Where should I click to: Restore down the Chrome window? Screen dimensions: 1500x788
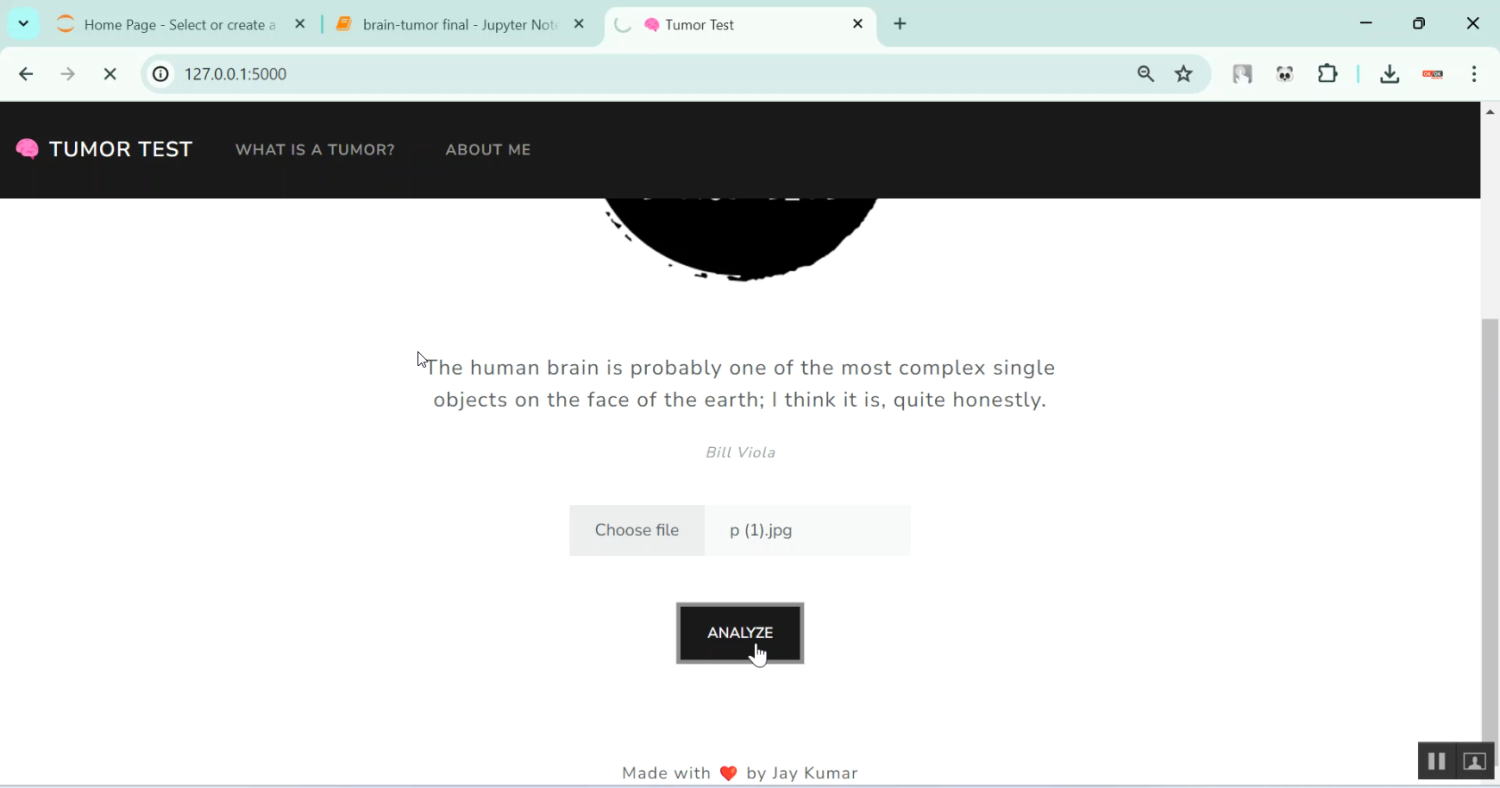(1419, 24)
